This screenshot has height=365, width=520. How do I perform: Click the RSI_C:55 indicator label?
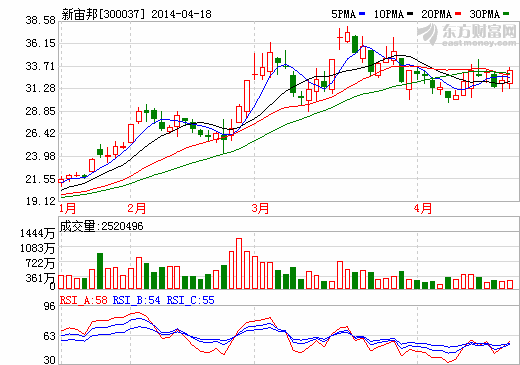pyautogui.click(x=190, y=300)
